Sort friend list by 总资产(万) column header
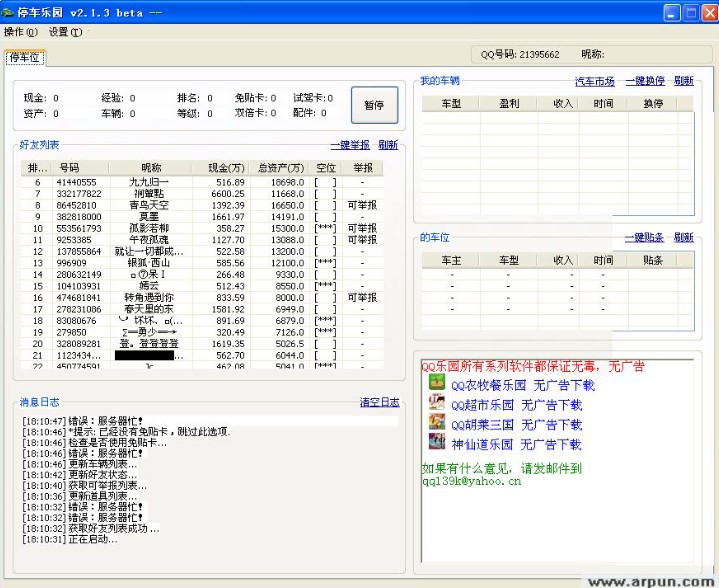Screen dimensions: 719x588 click(x=280, y=168)
